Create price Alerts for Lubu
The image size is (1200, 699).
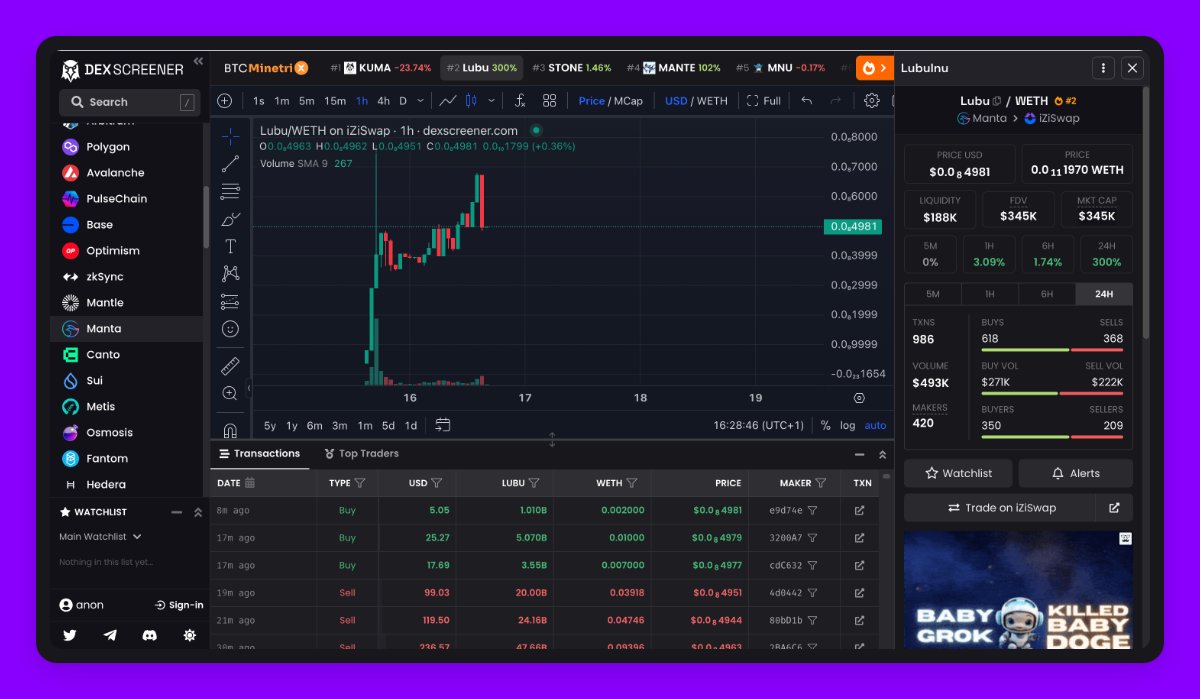point(1075,473)
